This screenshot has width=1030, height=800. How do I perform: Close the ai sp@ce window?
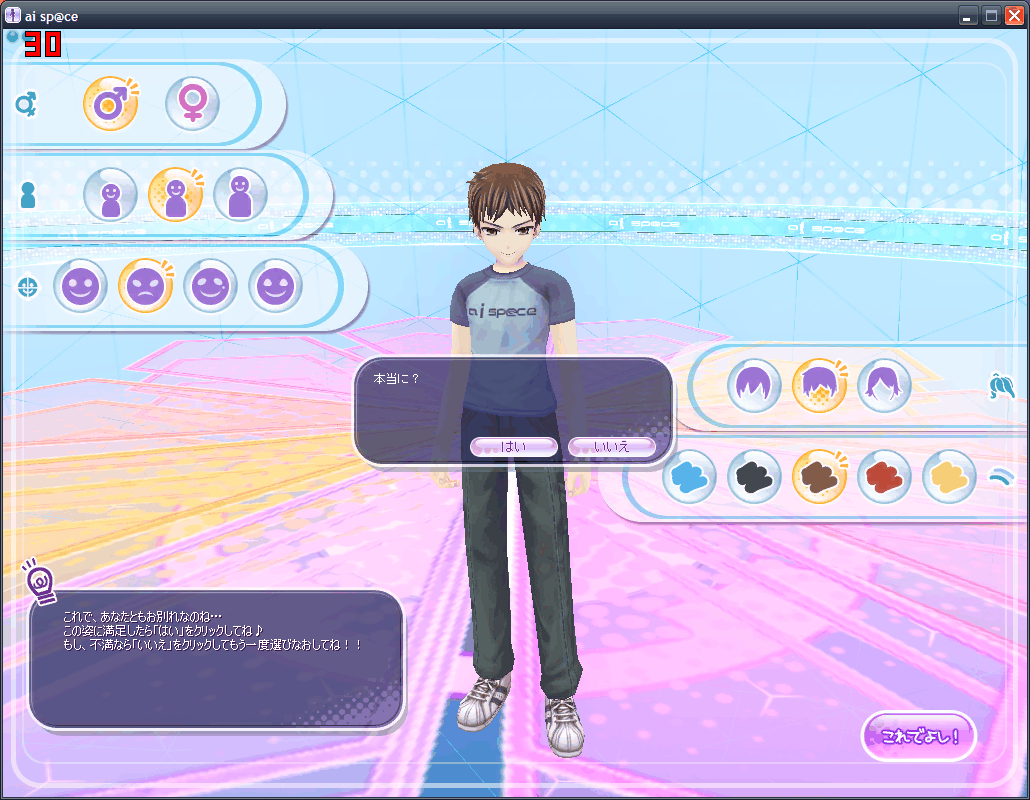1015,16
